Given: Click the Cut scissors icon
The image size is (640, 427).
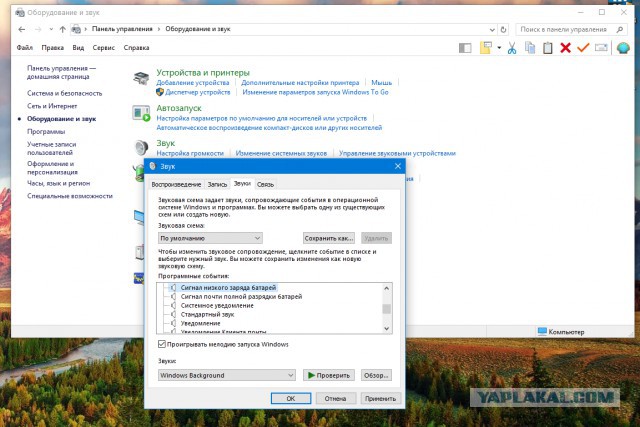Looking at the screenshot, I should pos(512,48).
